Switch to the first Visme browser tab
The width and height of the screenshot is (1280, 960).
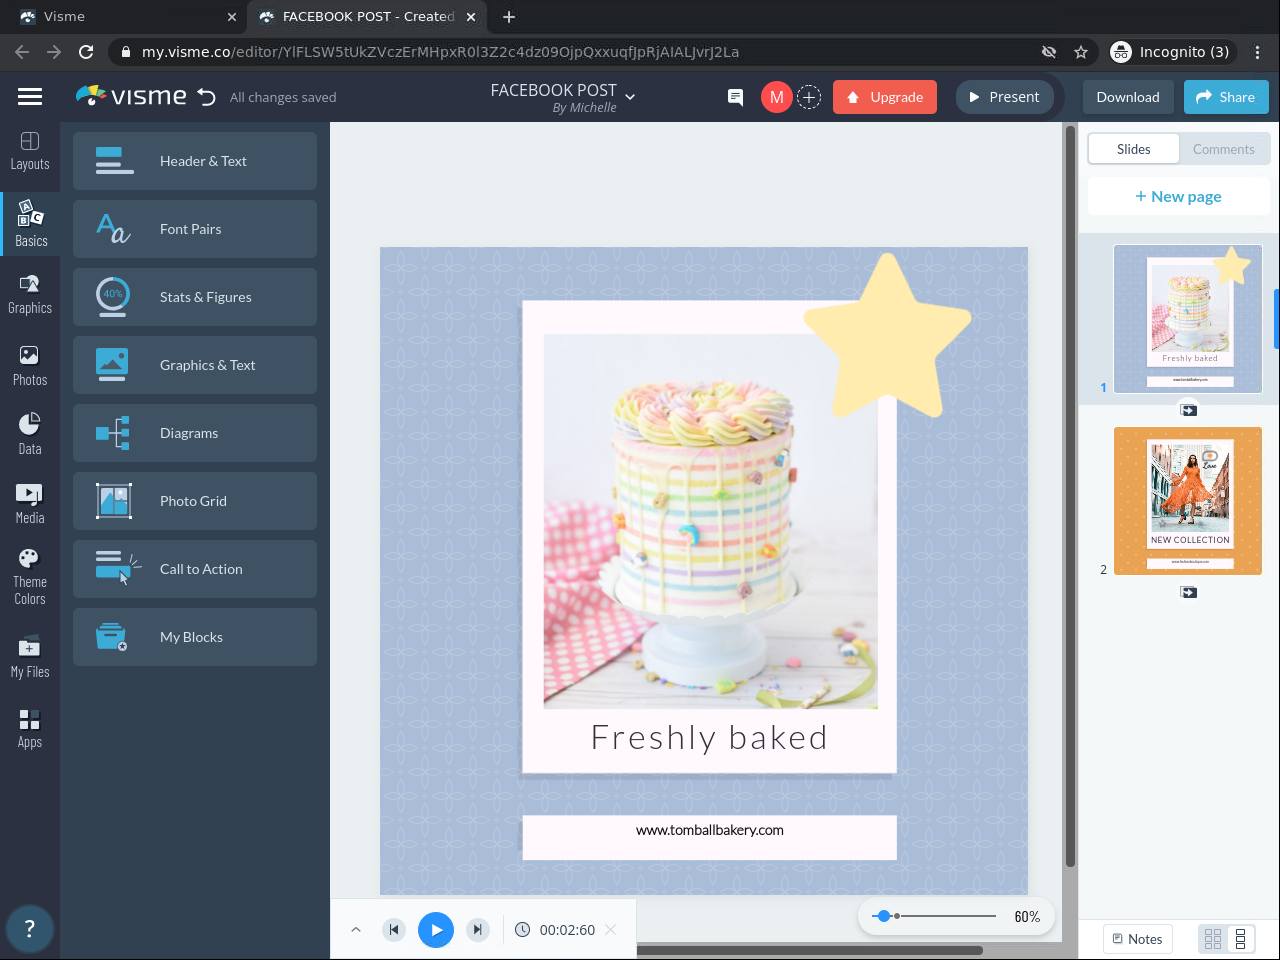tap(124, 17)
